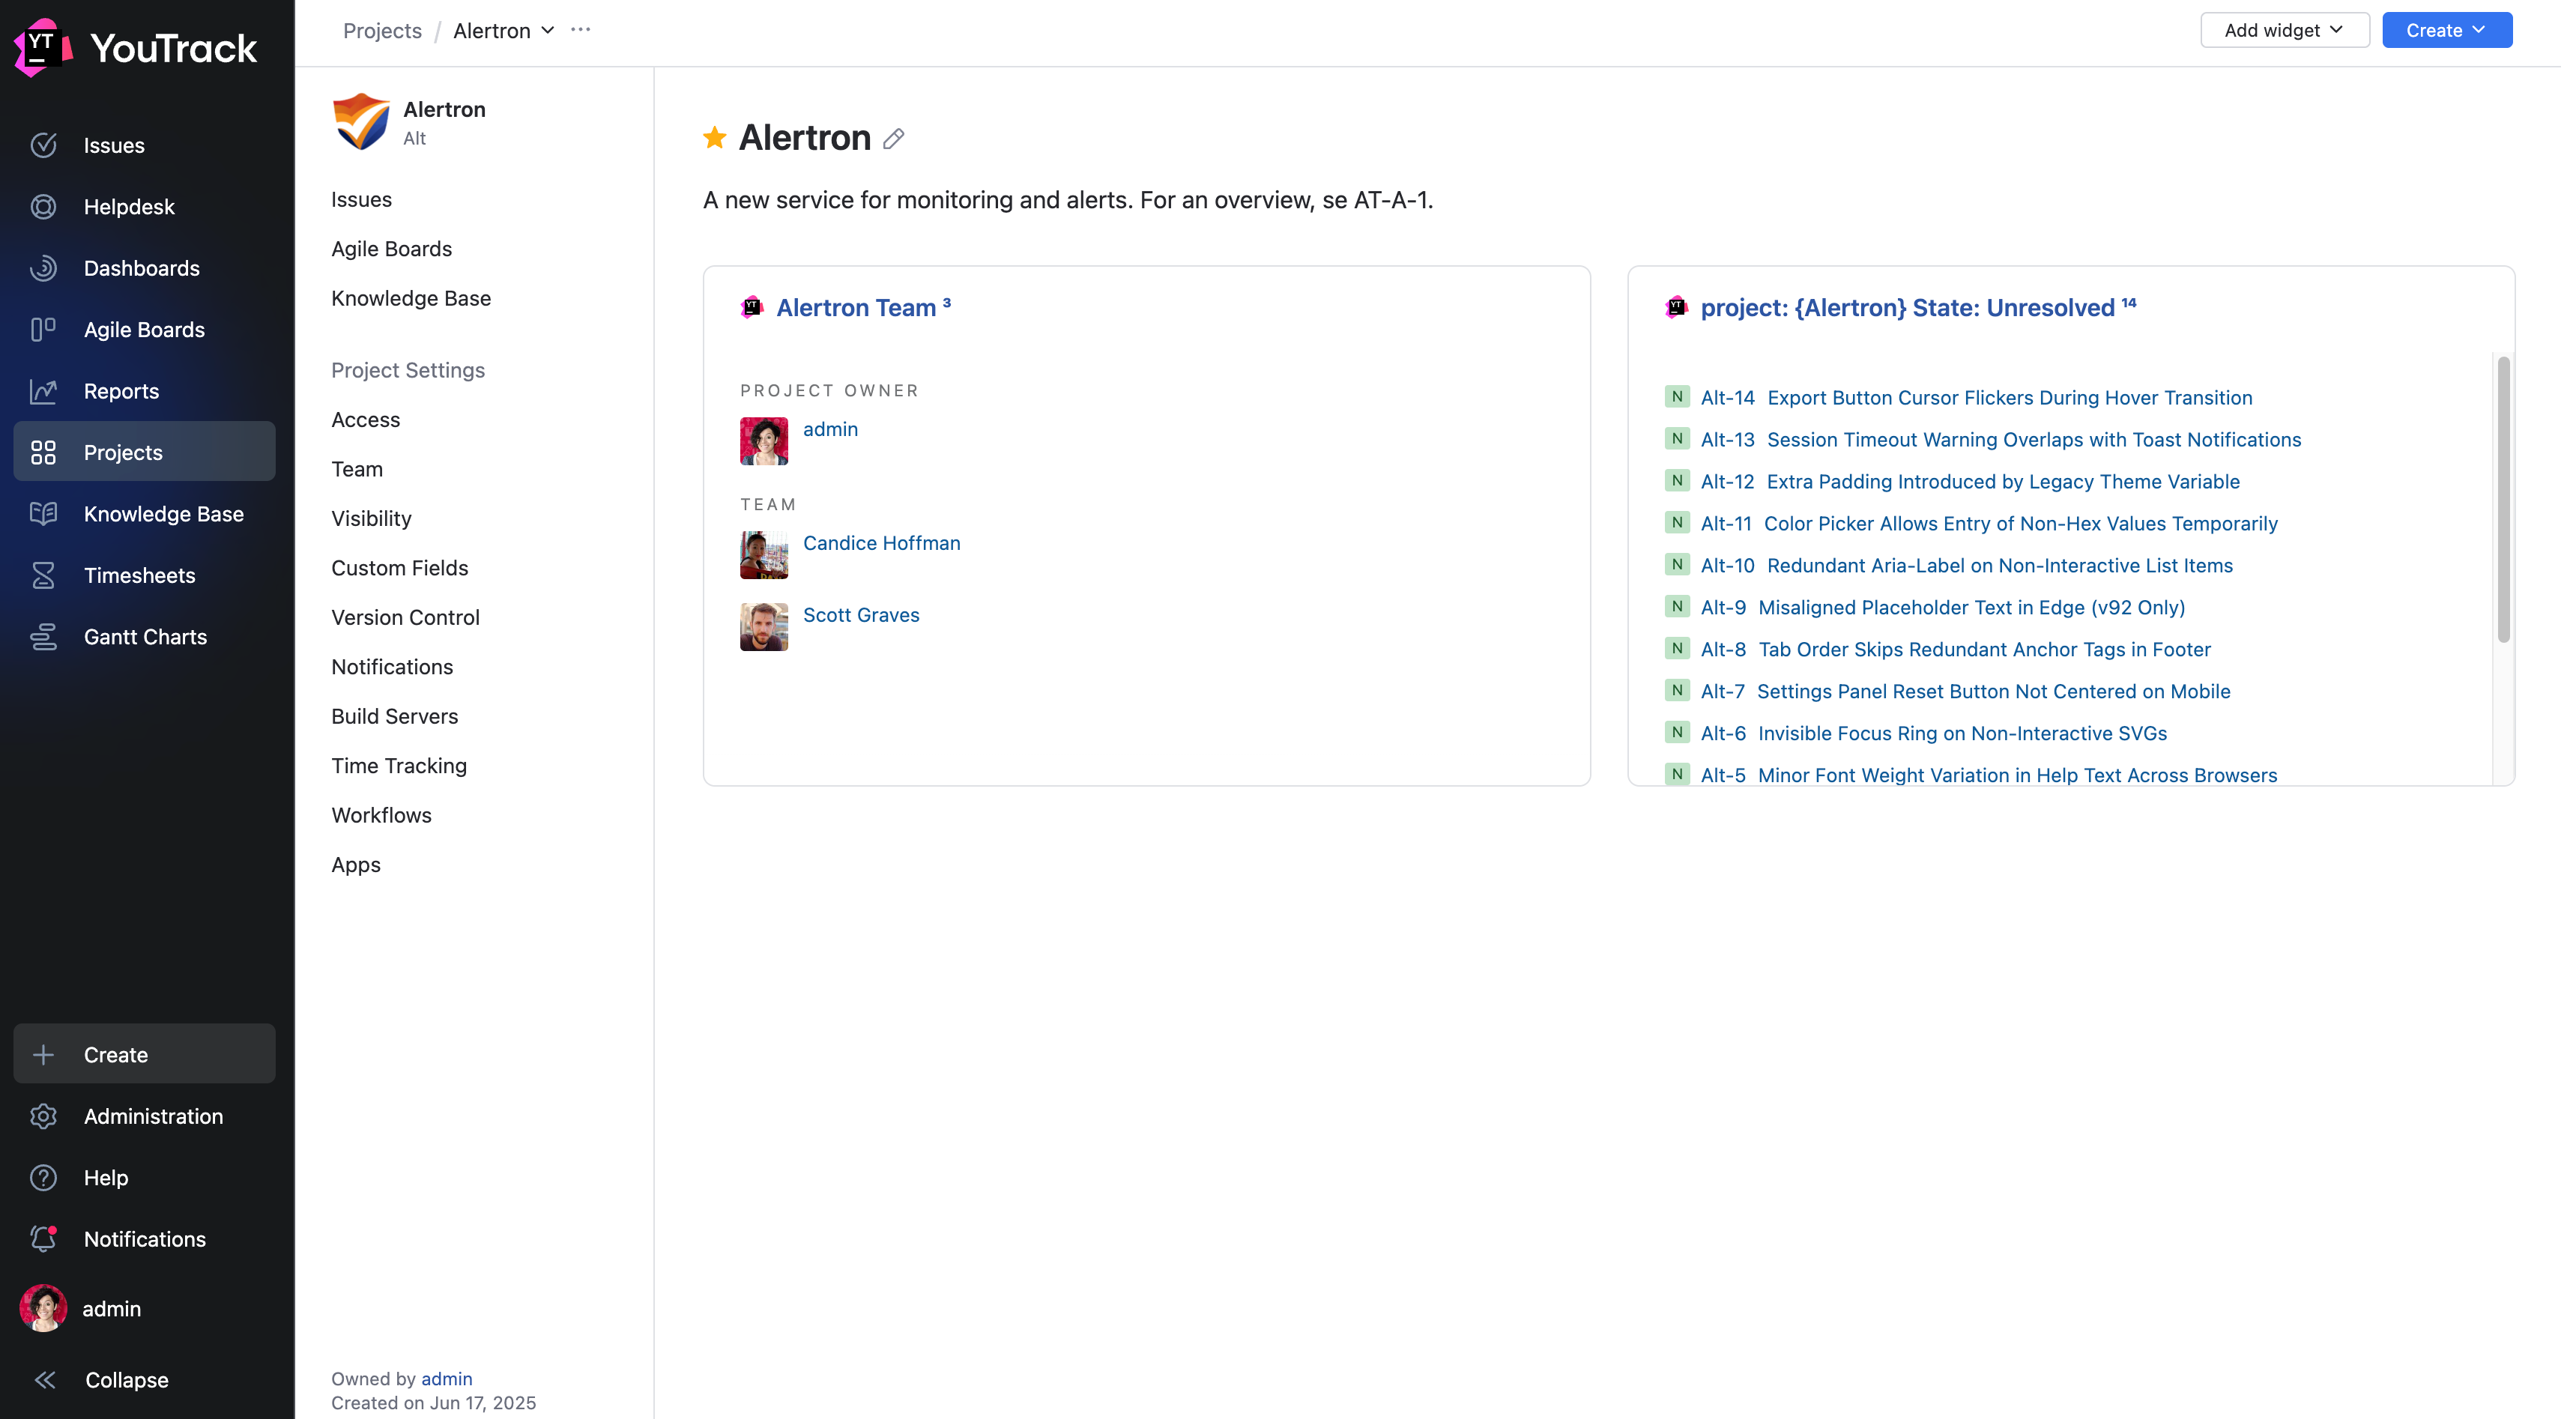This screenshot has height=1419, width=2576.
Task: Open Dashboards via its sidebar icon
Action: [44, 268]
